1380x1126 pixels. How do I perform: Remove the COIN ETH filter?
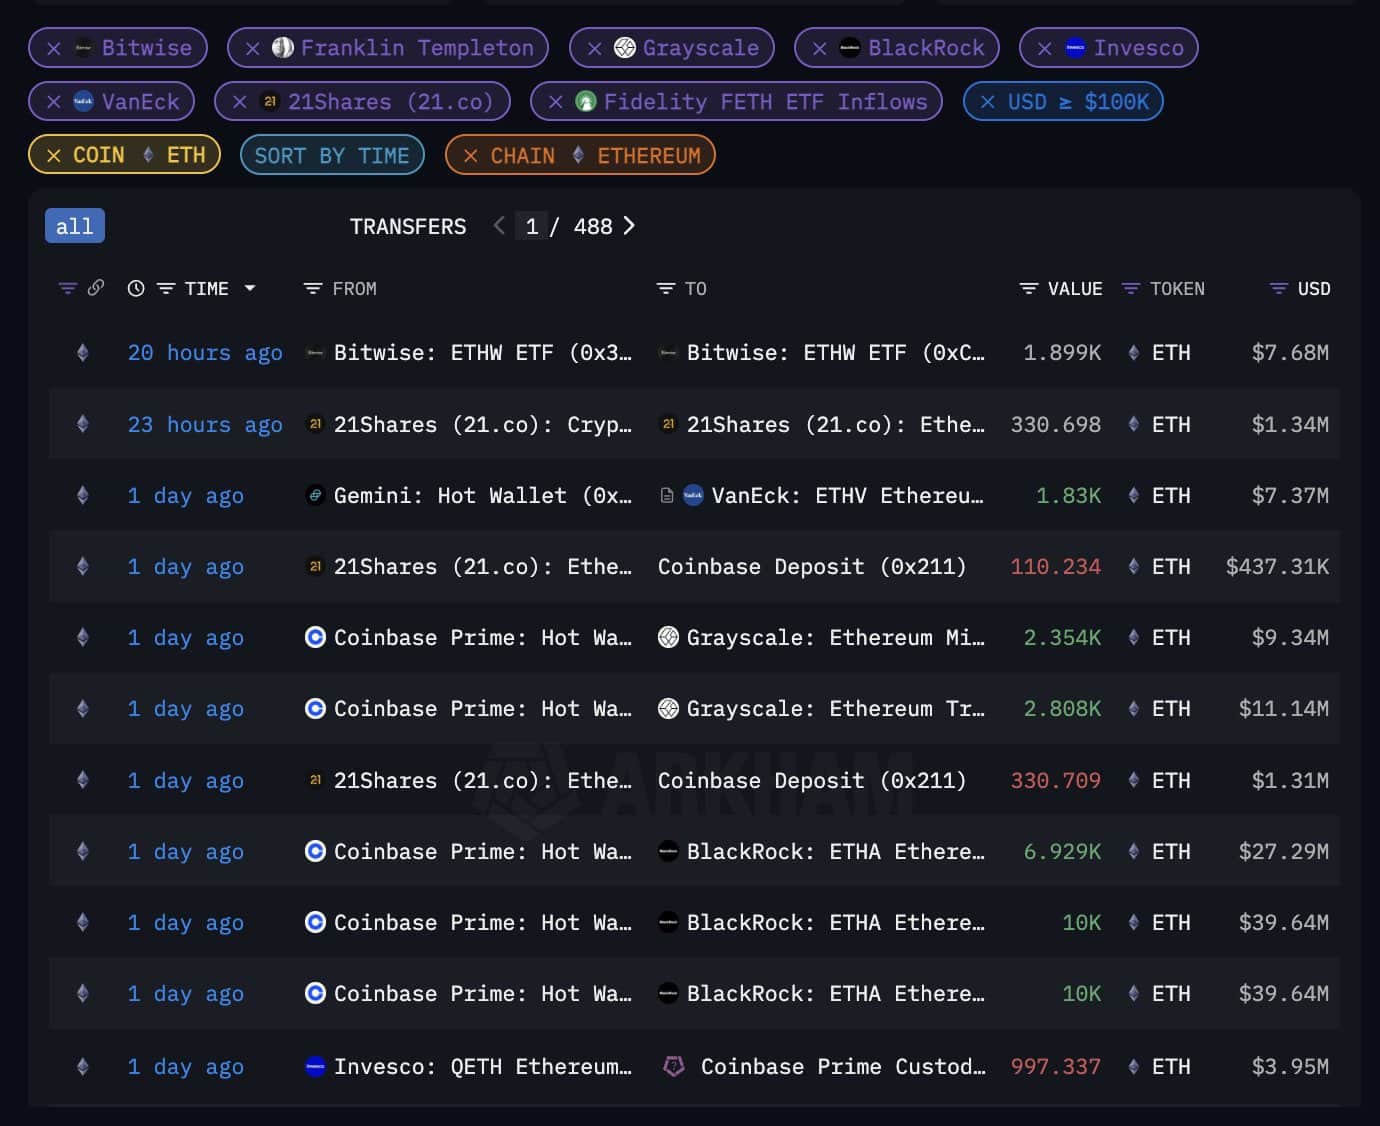tap(54, 156)
